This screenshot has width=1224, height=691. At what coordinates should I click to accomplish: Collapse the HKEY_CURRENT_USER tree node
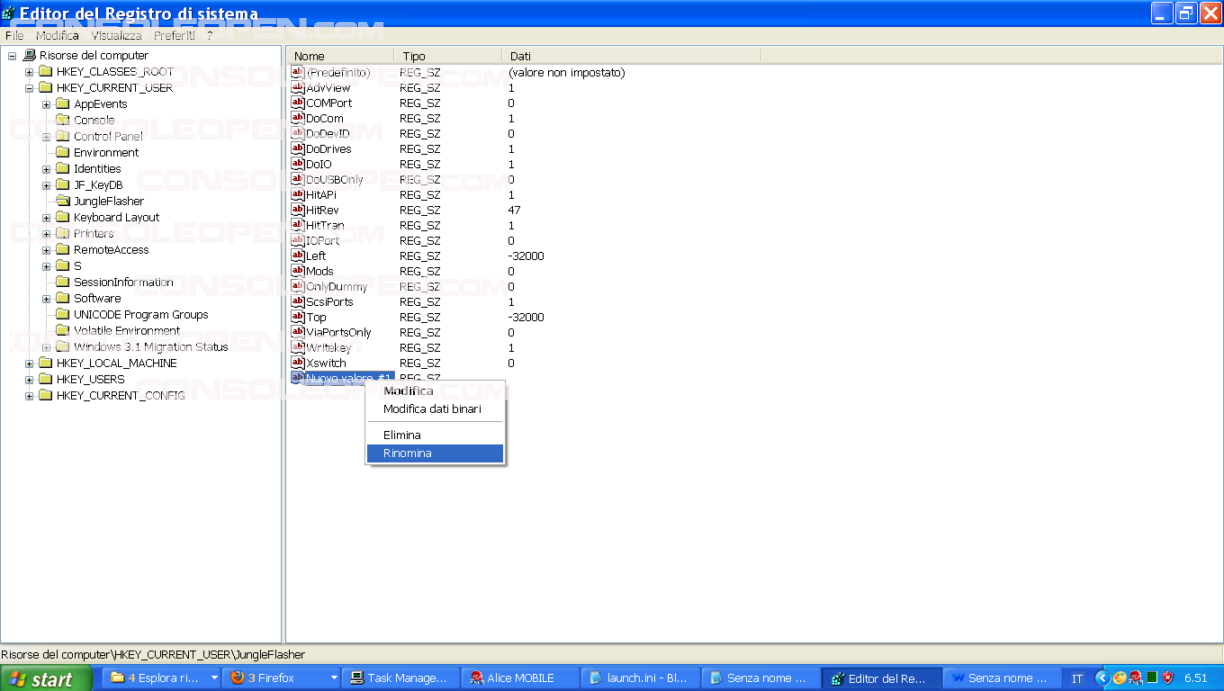tap(29, 88)
